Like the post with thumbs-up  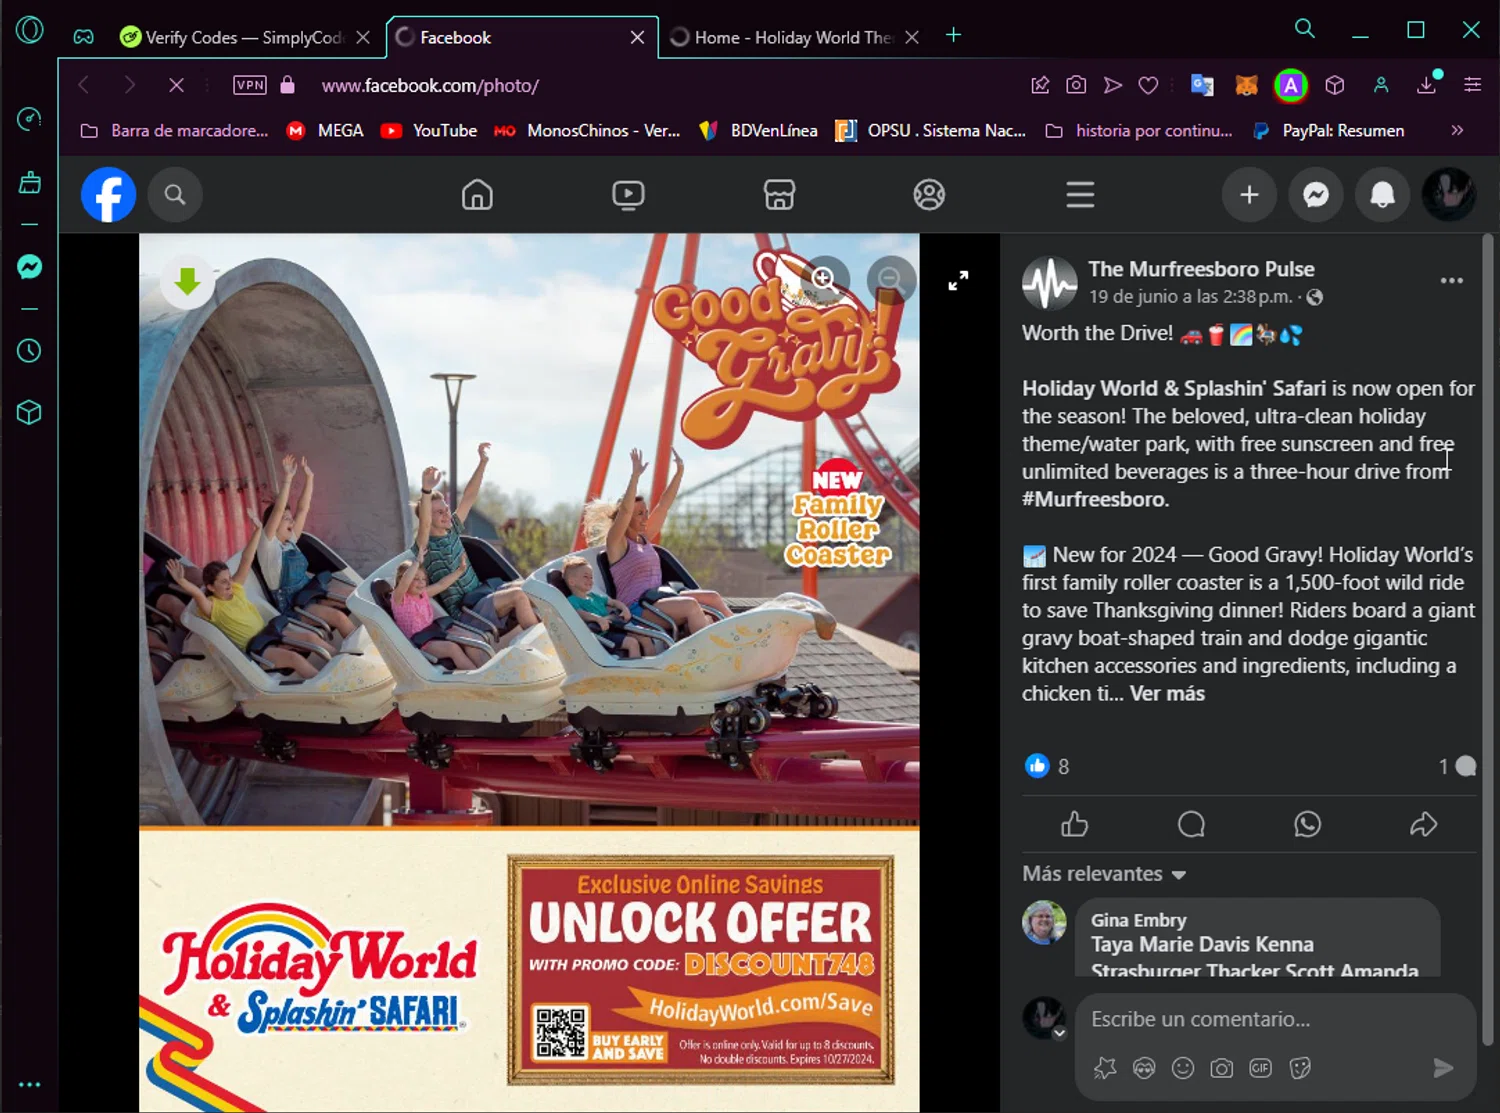[1075, 824]
